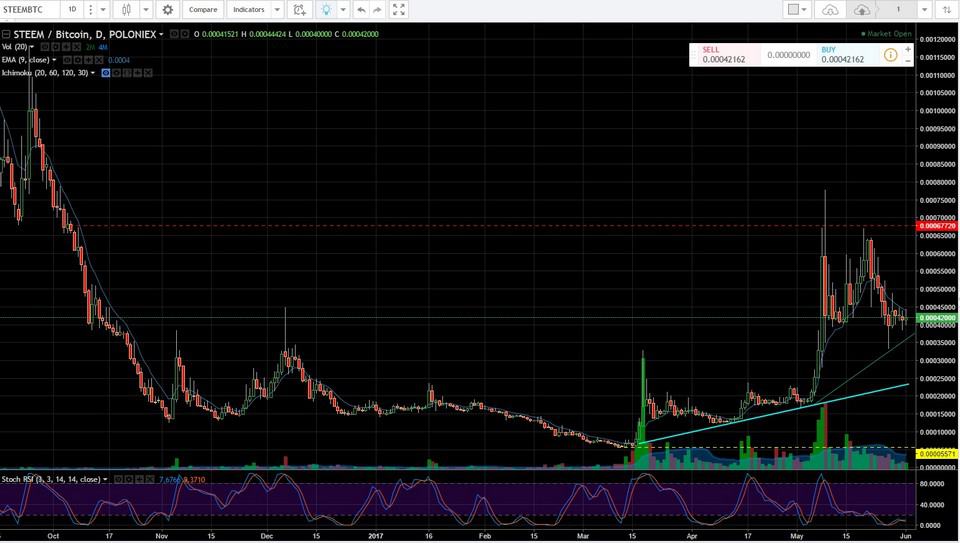This screenshot has height=543, width=960.
Task: Remove the Vol (20) indicator with X icon
Action: [x=76, y=47]
